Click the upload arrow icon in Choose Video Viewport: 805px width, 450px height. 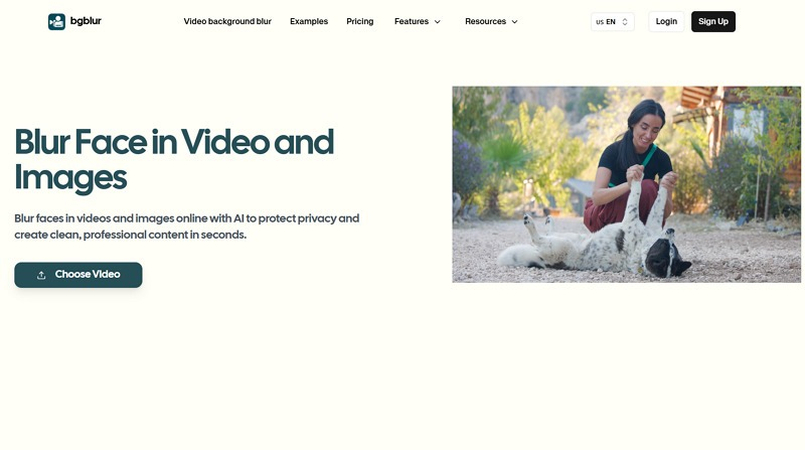point(41,276)
